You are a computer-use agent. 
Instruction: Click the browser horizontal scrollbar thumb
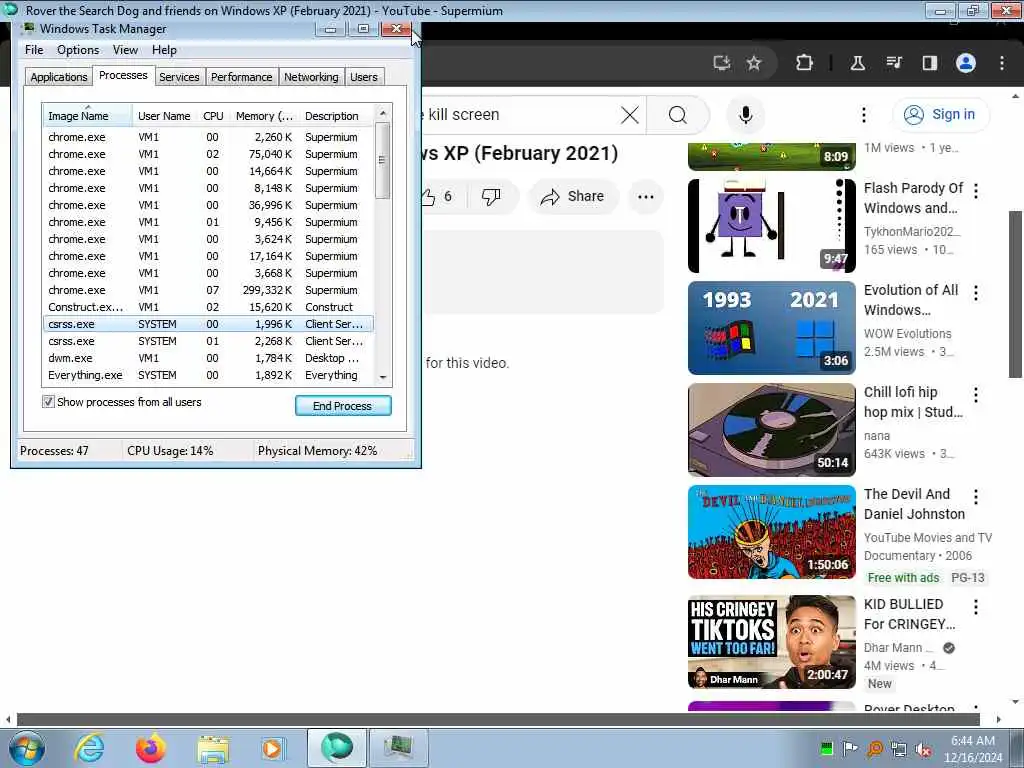(498, 720)
